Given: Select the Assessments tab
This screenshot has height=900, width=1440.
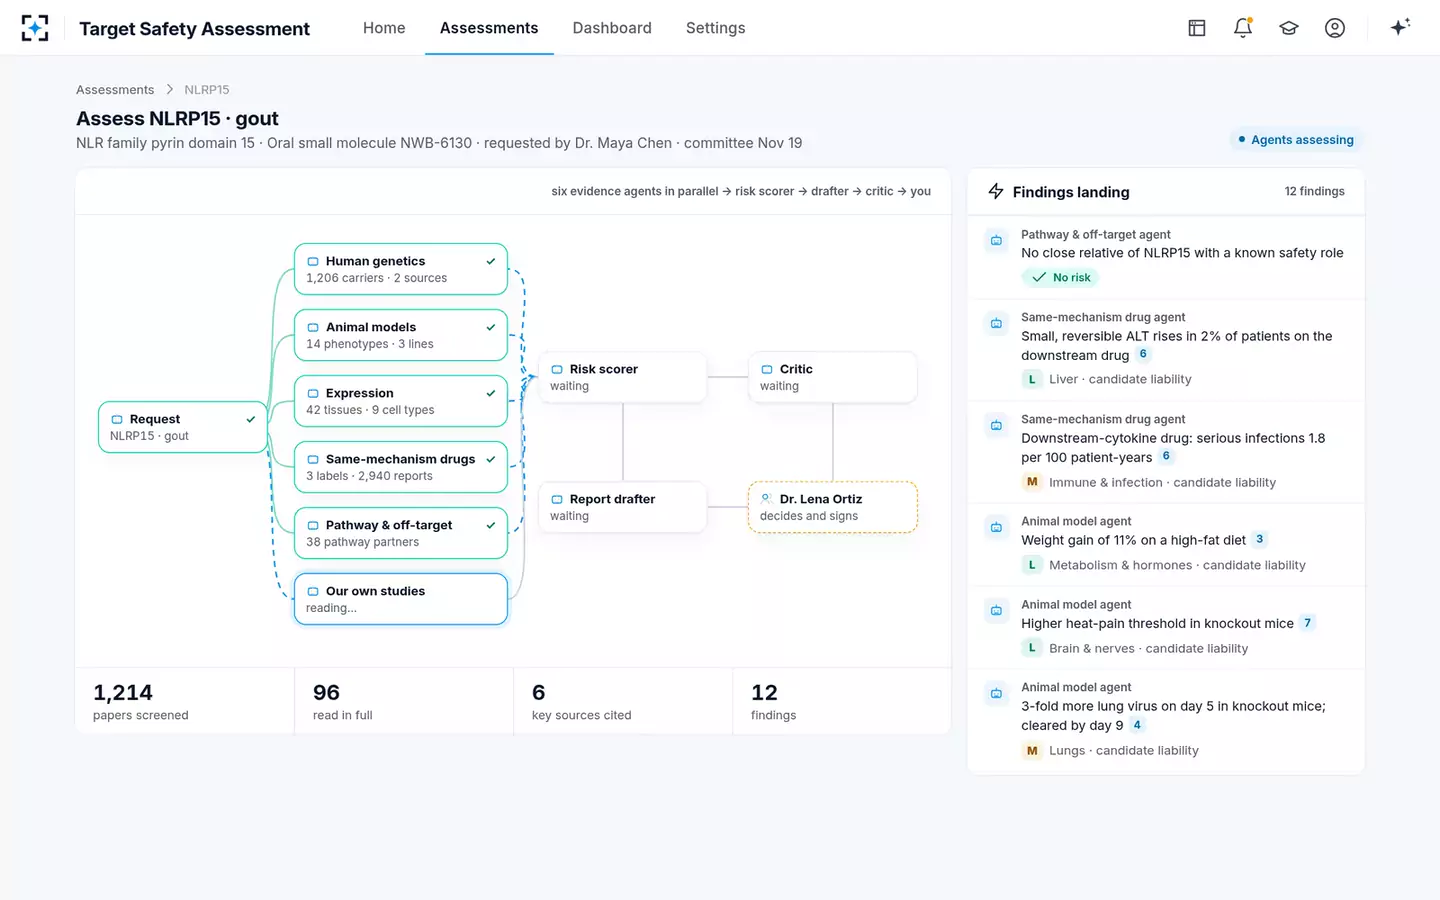Looking at the screenshot, I should click(489, 28).
